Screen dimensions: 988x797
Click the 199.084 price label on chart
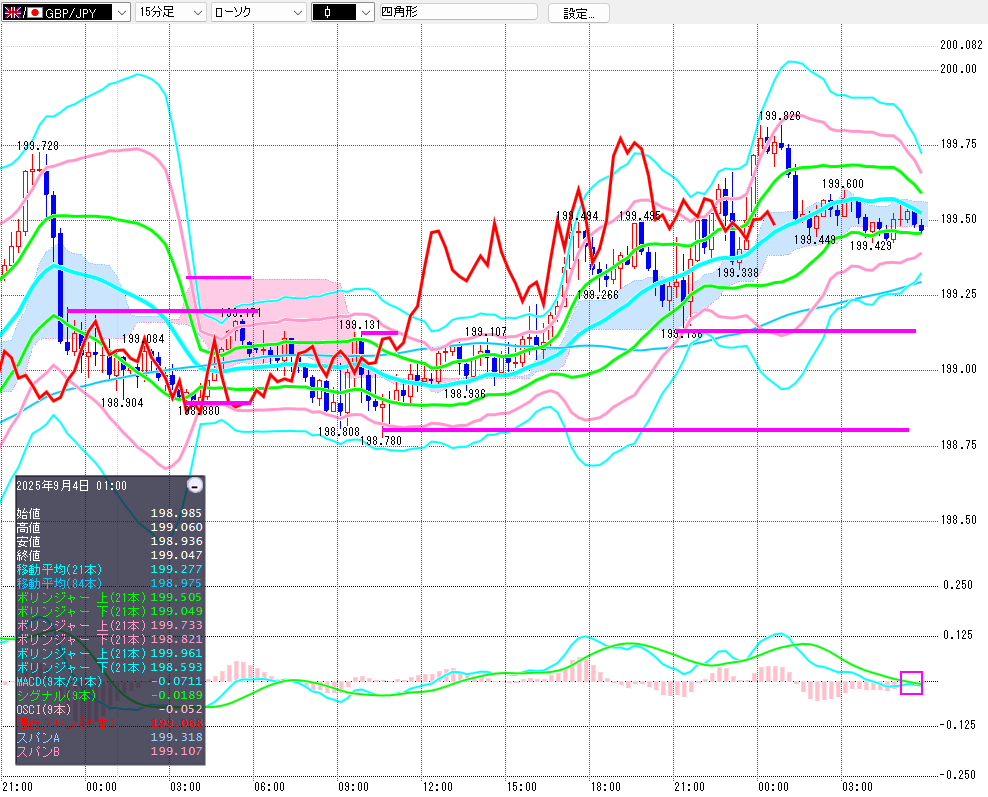tap(143, 339)
